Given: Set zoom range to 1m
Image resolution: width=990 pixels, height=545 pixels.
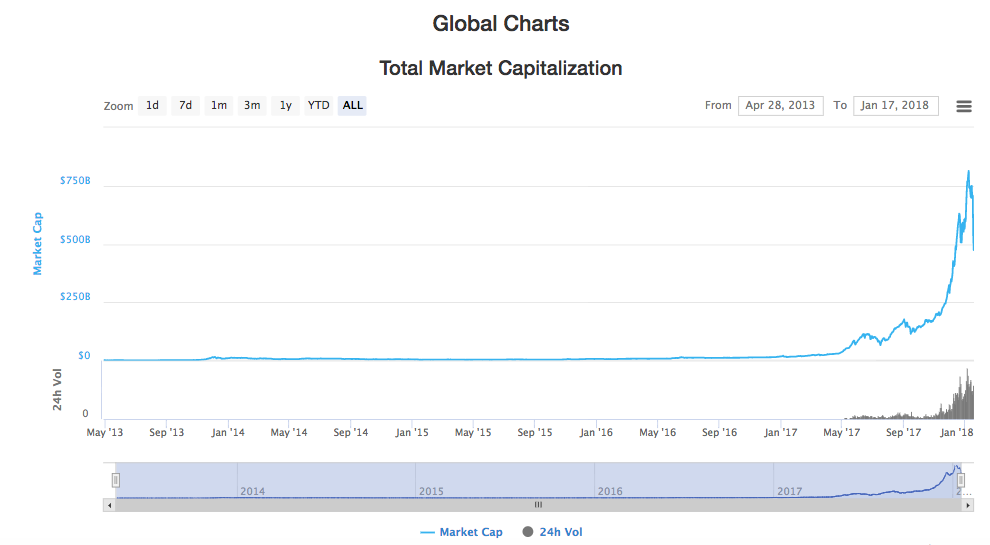Looking at the screenshot, I should pos(219,105).
